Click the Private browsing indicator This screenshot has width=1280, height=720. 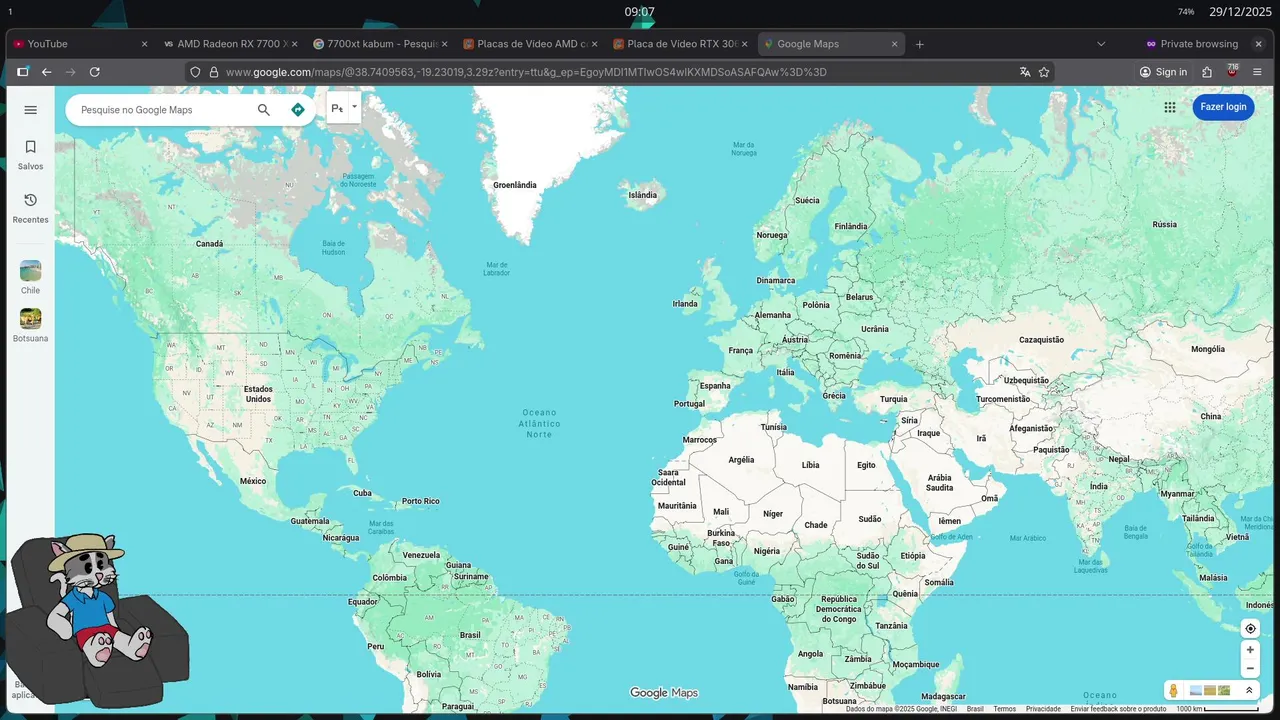(1192, 44)
